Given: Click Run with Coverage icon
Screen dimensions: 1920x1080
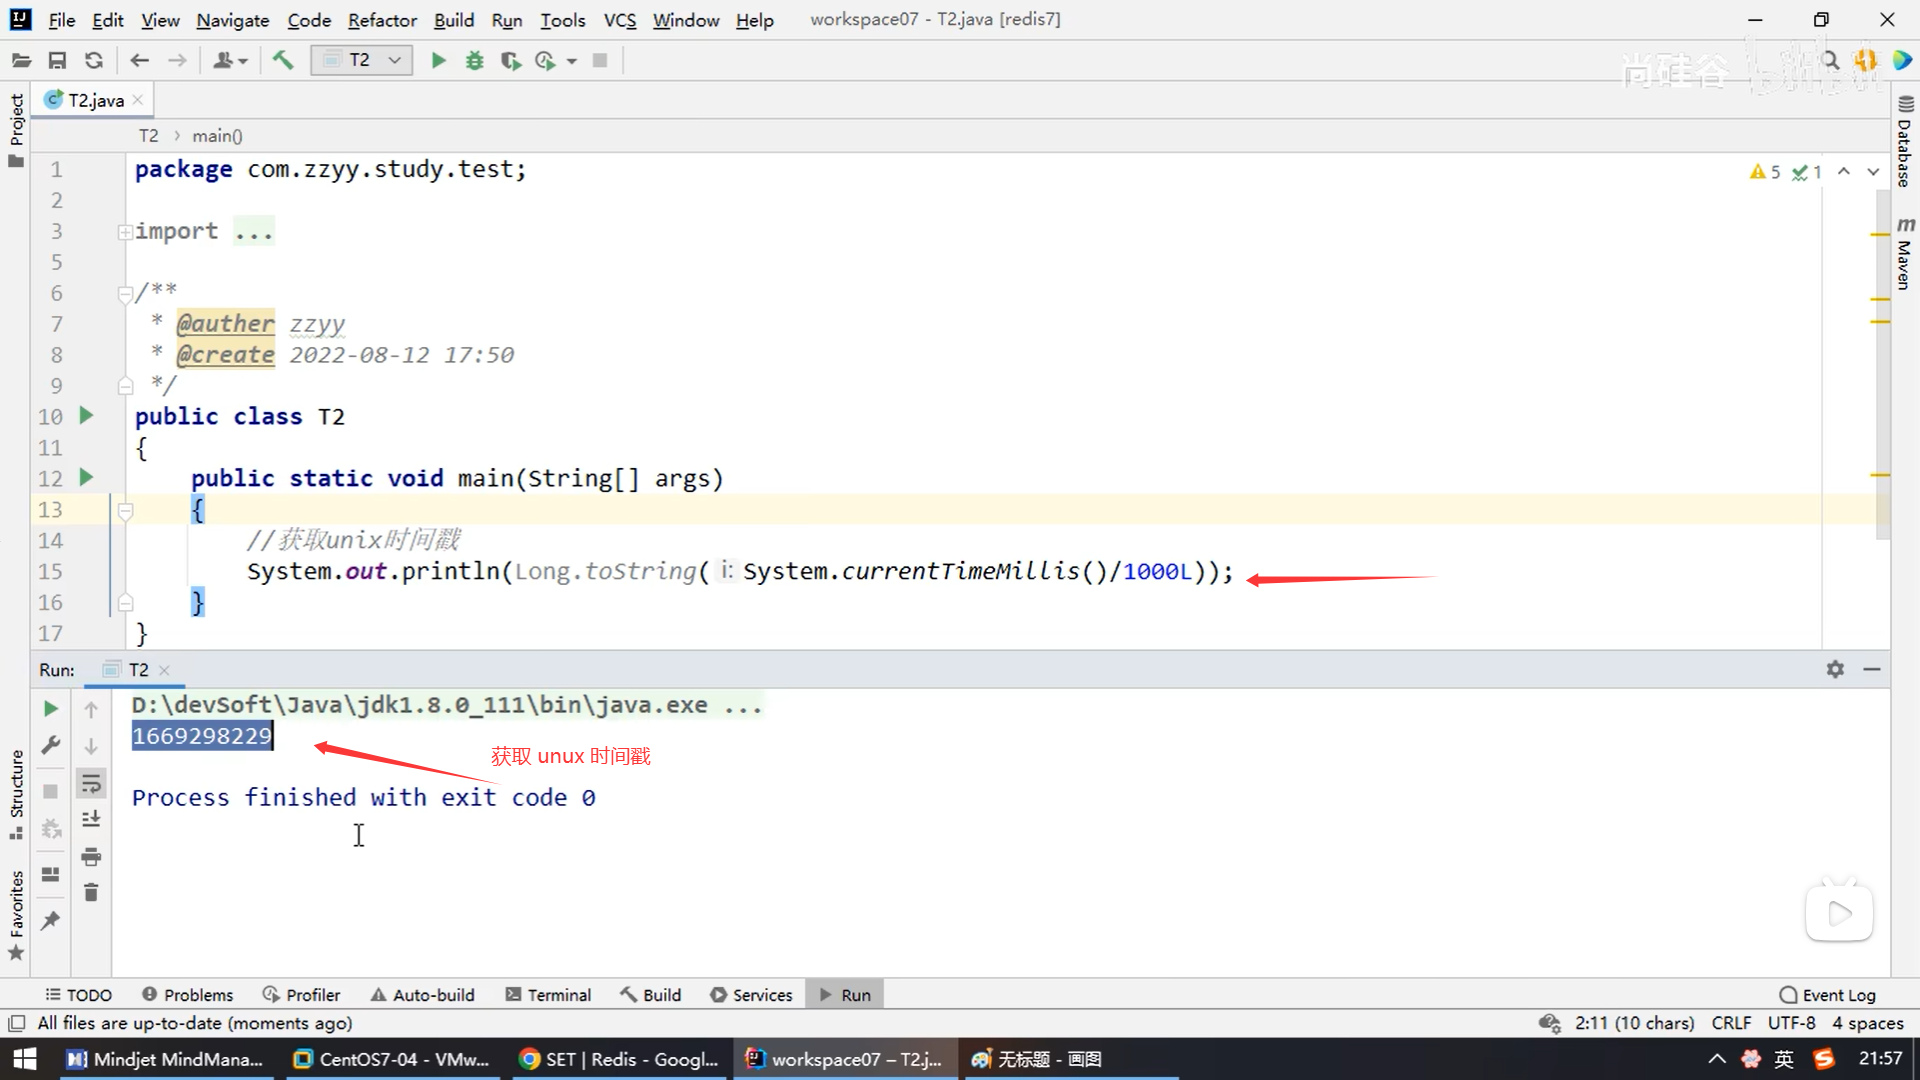Looking at the screenshot, I should point(510,61).
